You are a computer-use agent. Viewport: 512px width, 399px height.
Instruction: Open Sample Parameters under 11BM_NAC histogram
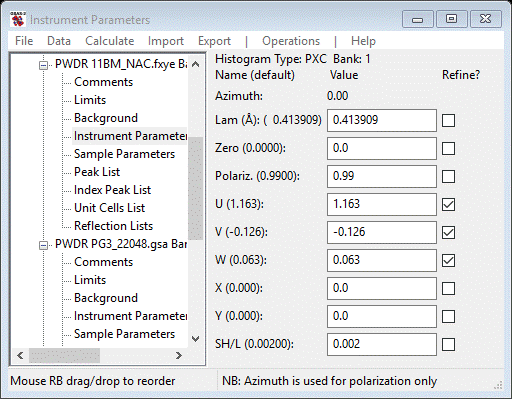point(124,154)
